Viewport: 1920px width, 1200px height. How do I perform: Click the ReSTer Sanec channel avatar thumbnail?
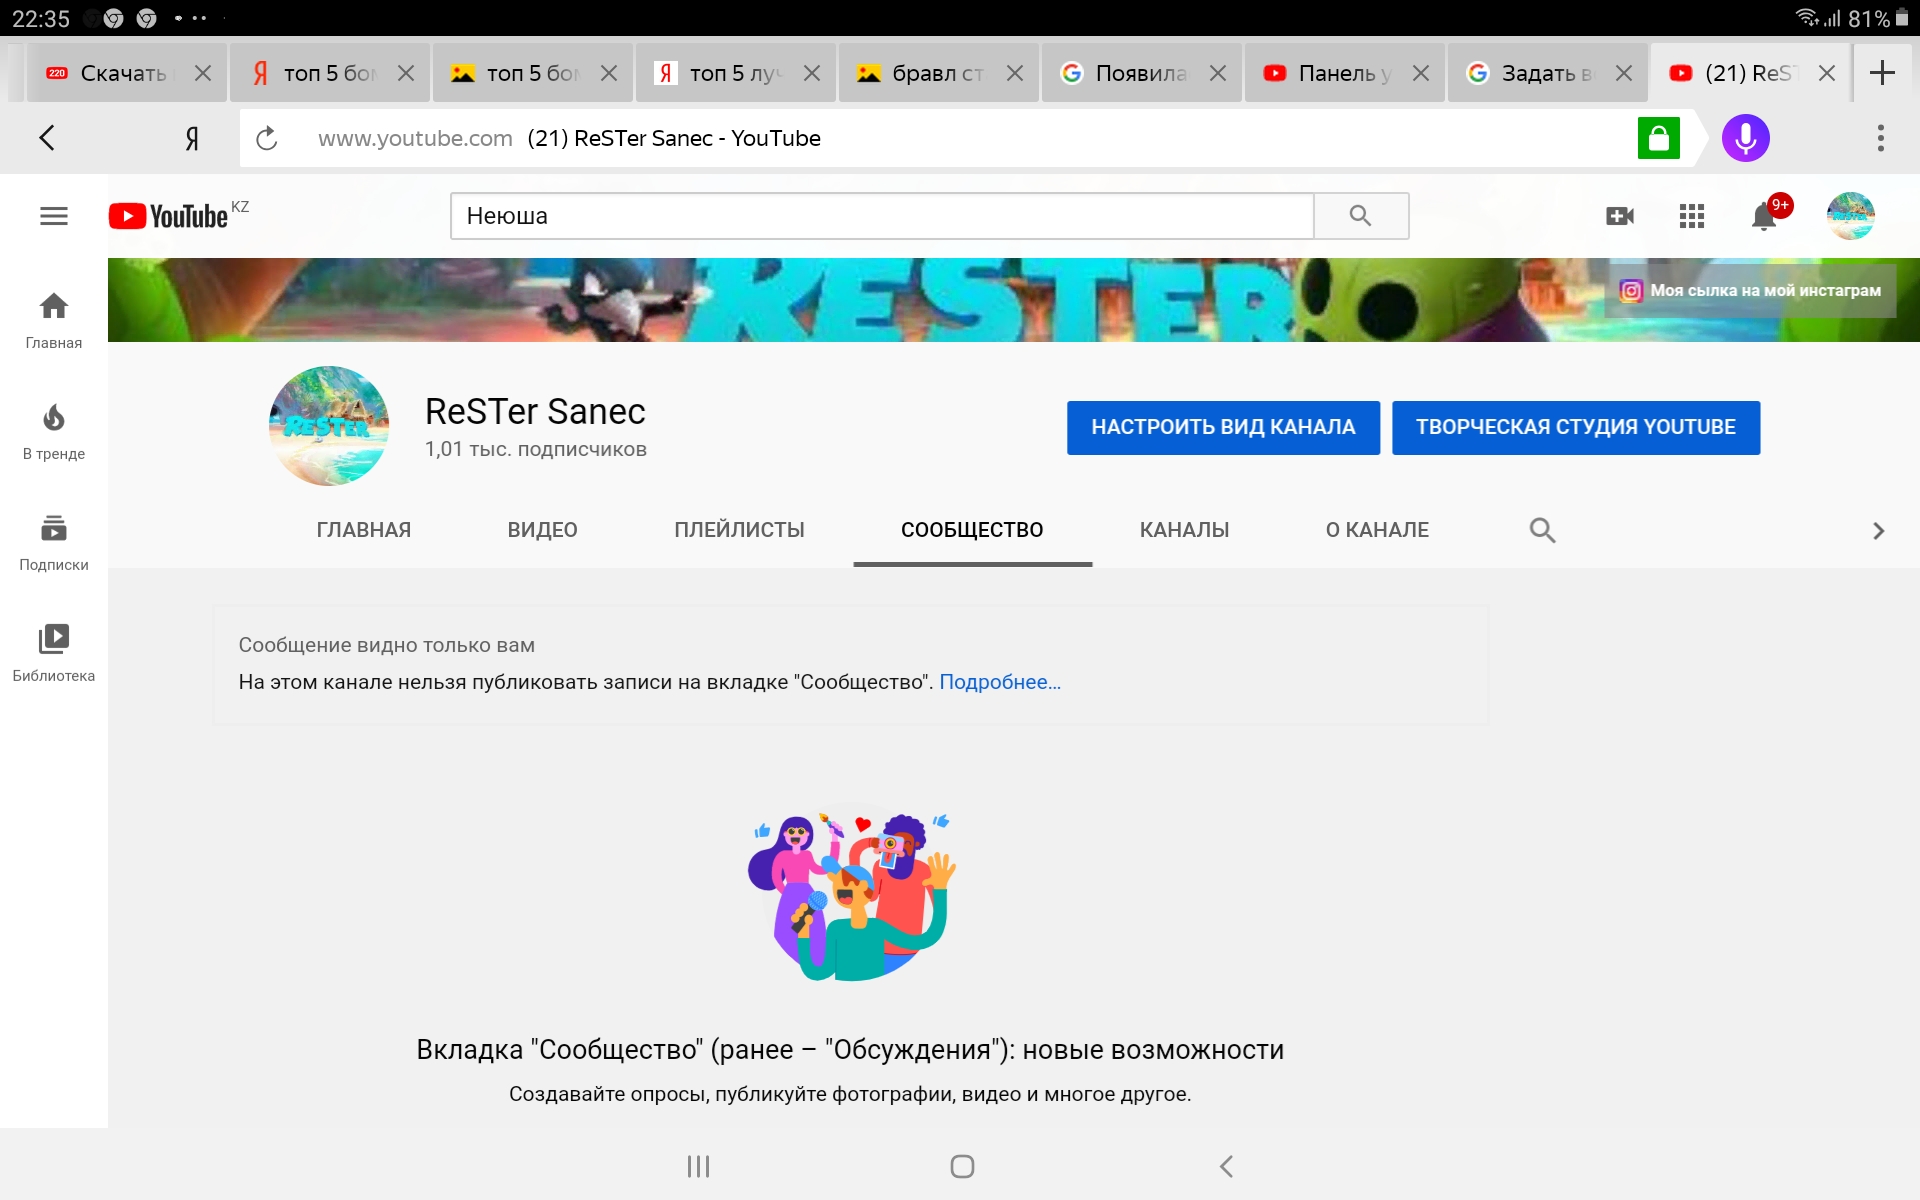pyautogui.click(x=330, y=424)
